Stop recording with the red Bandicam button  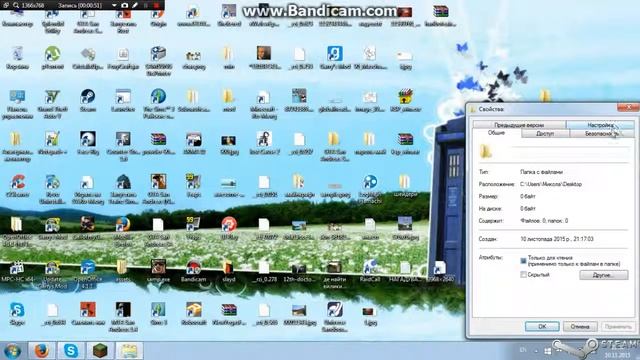156,5
